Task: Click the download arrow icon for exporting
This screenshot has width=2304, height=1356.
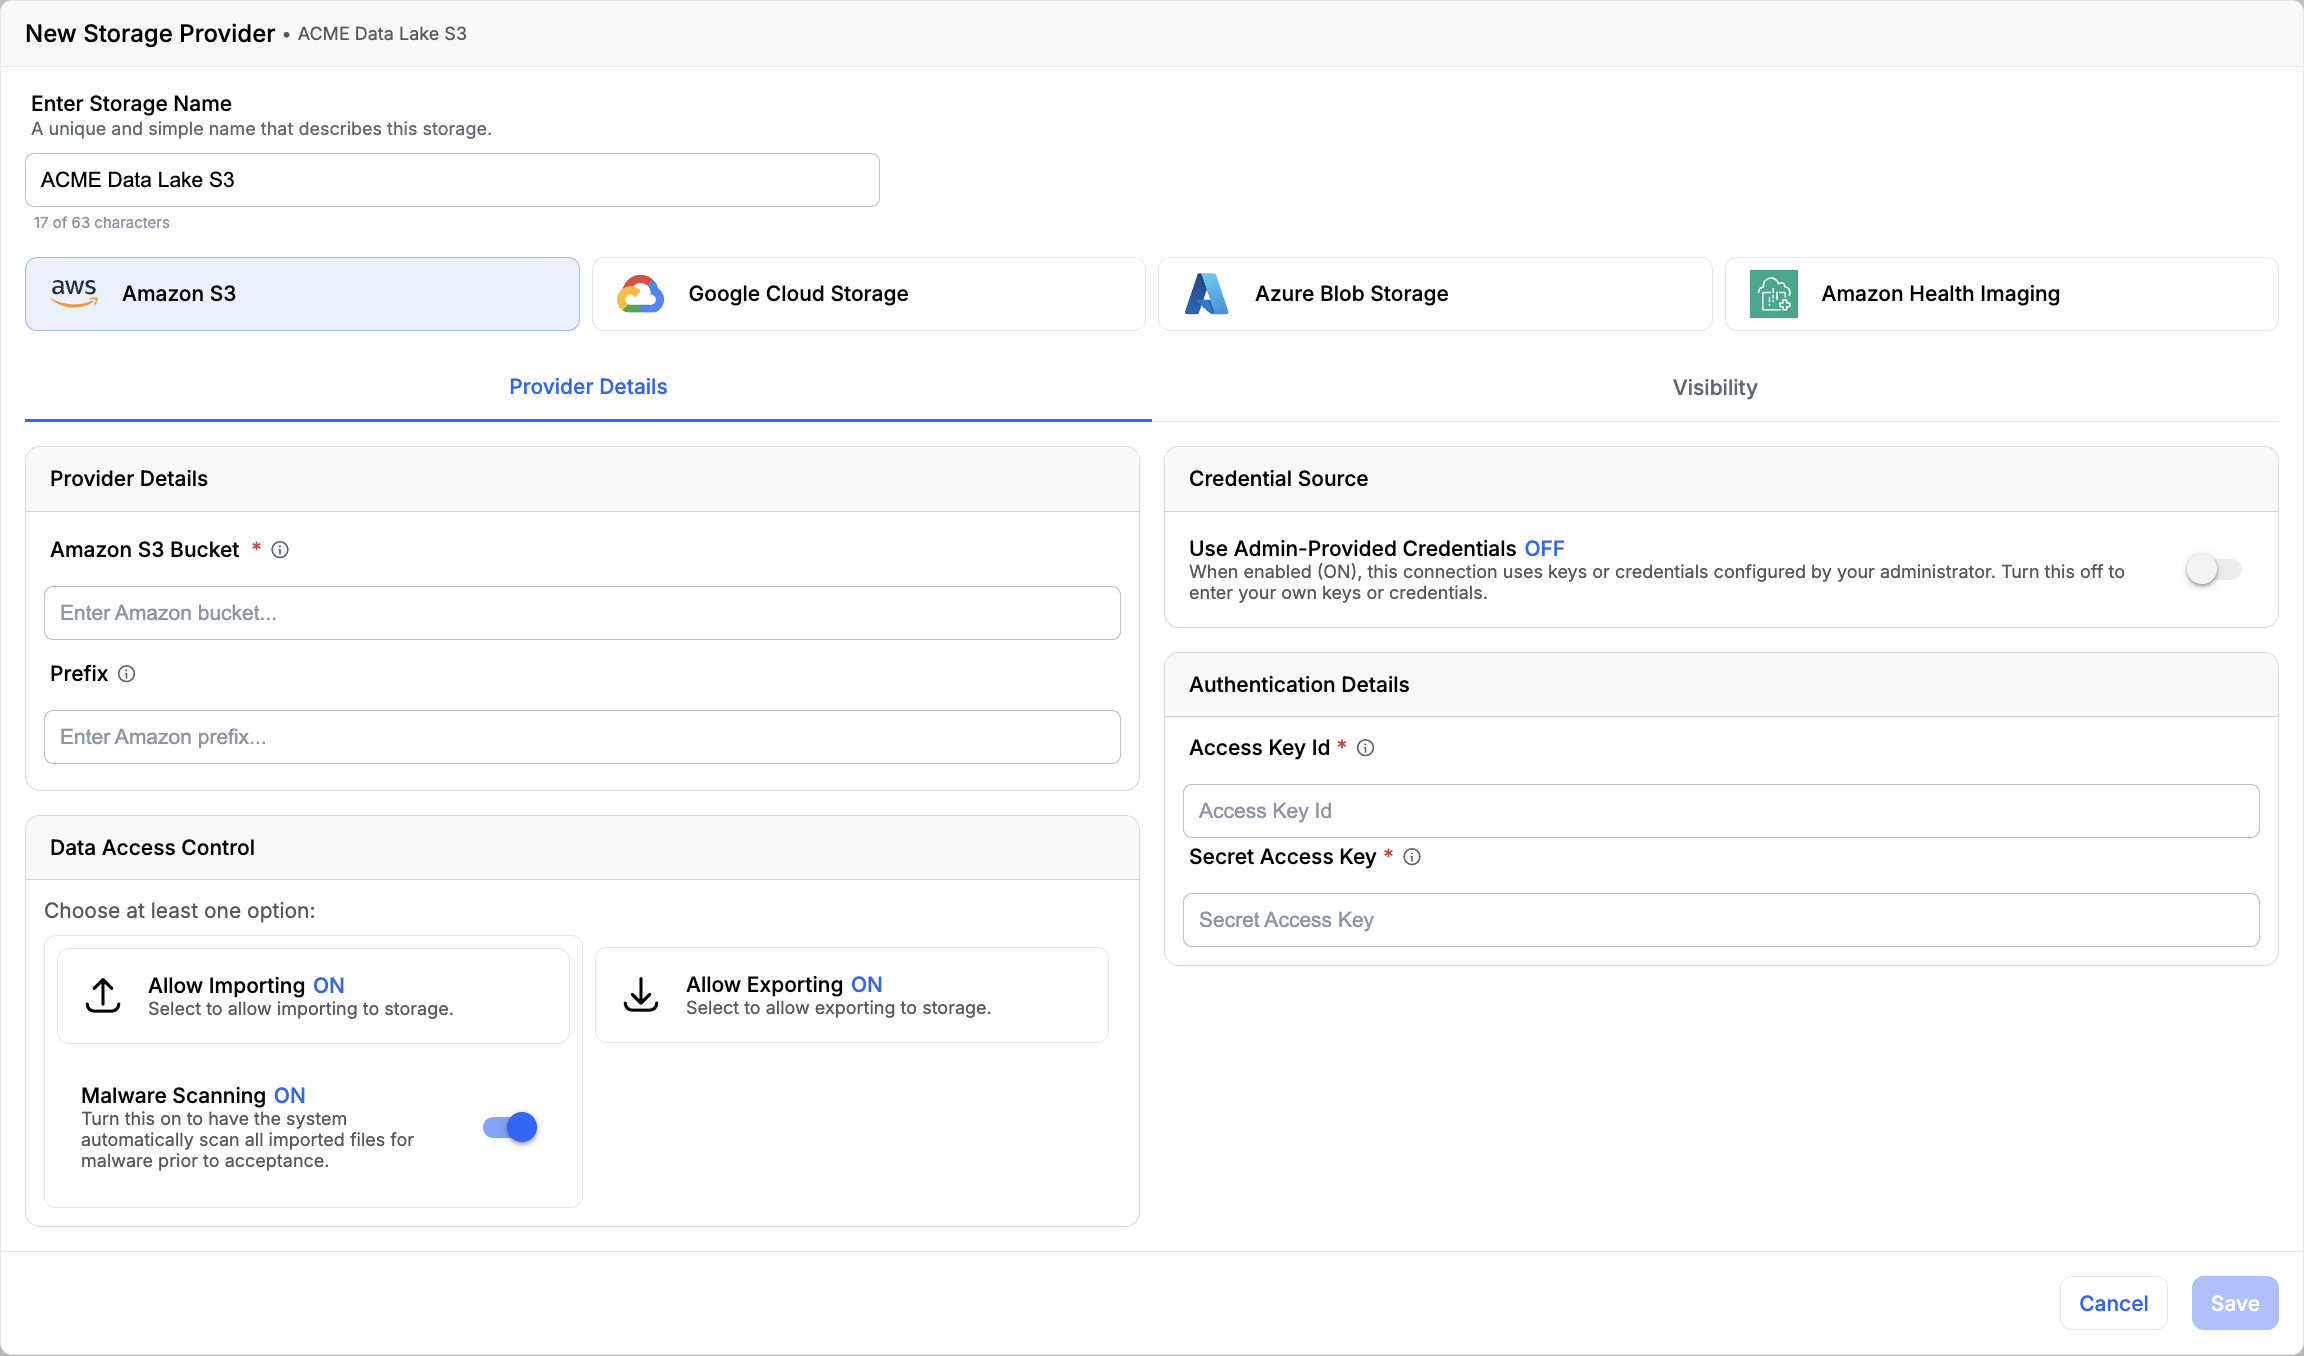Action: point(641,995)
